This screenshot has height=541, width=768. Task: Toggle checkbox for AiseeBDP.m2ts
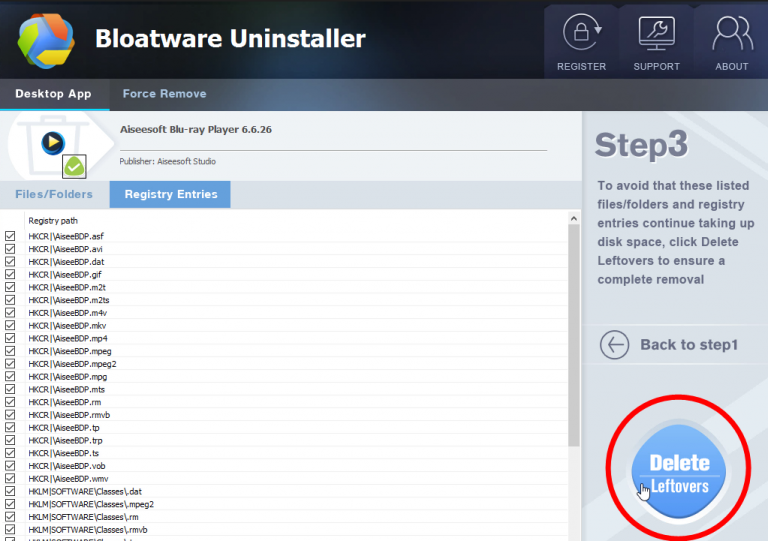tap(10, 300)
